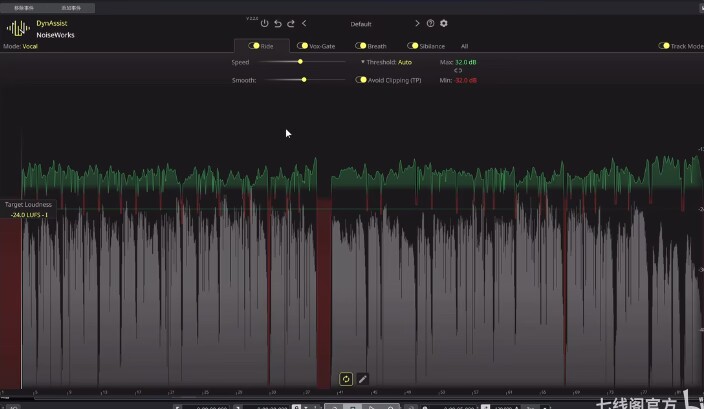Click the time ruler below the waveform
This screenshot has height=409, width=704.
click(x=352, y=392)
